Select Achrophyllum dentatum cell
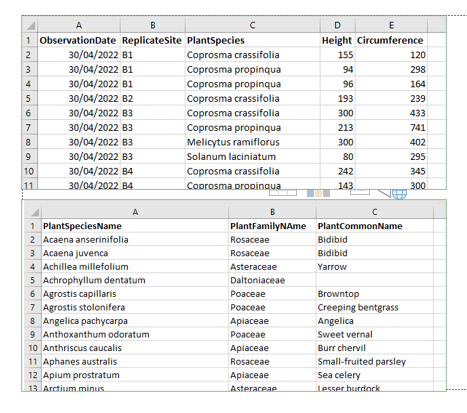Image resolution: width=467 pixels, height=413 pixels. (135, 280)
